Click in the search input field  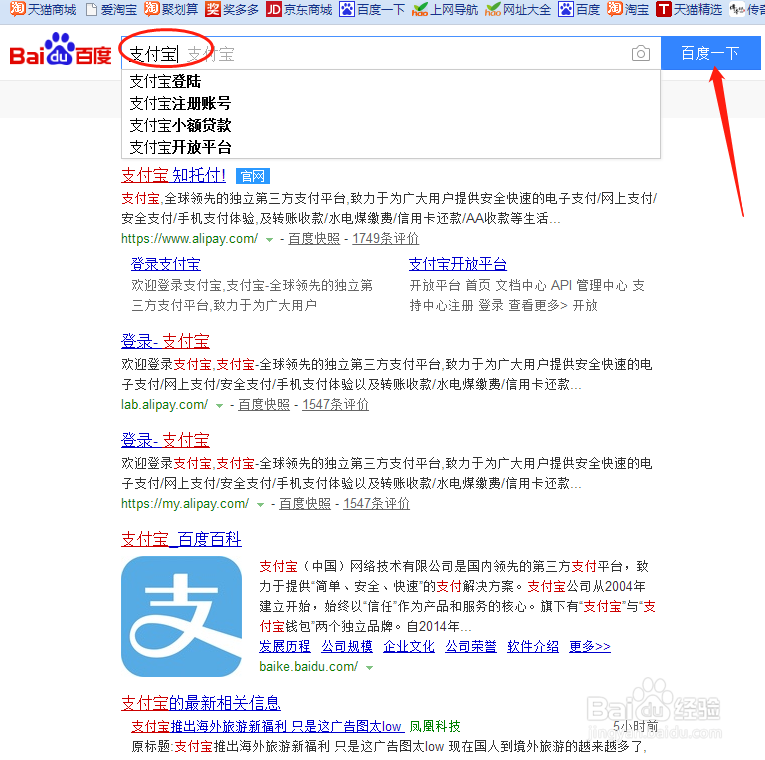390,53
